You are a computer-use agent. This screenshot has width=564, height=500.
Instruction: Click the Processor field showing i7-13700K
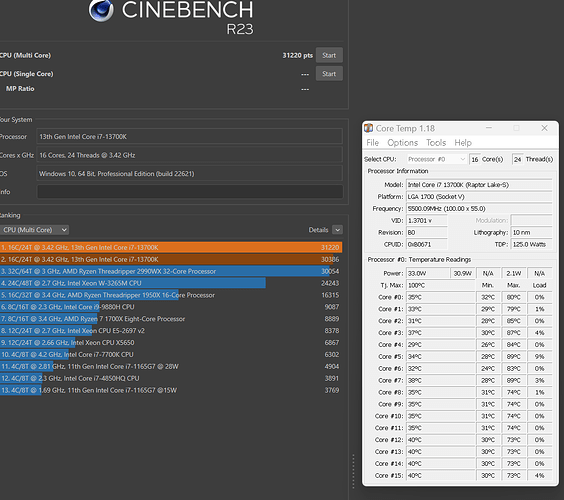[190, 137]
